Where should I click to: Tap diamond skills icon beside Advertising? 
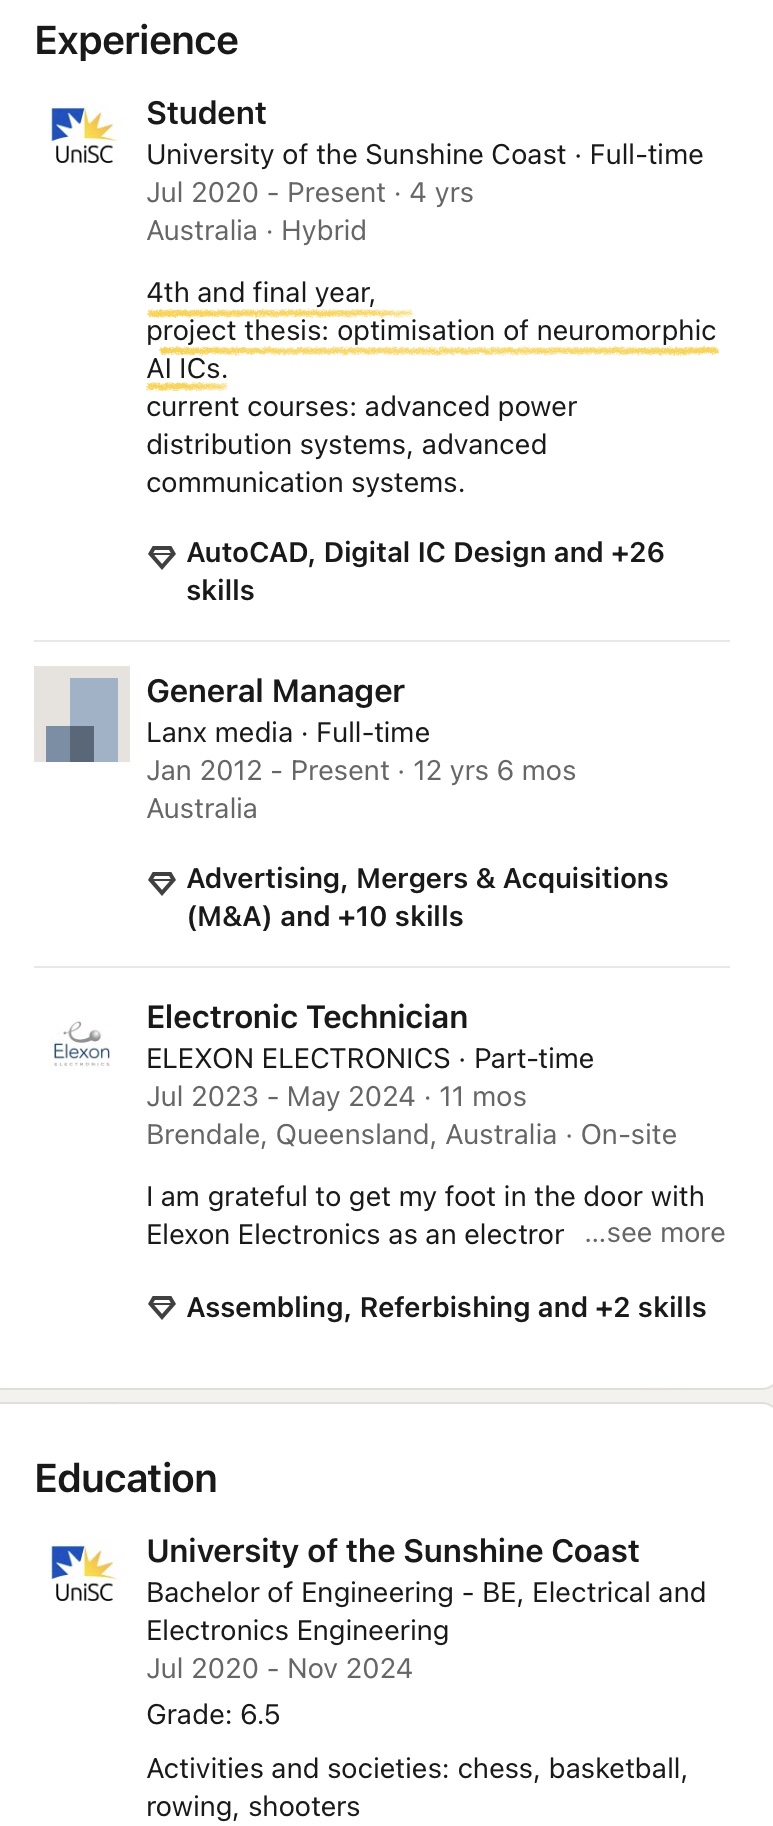point(161,883)
